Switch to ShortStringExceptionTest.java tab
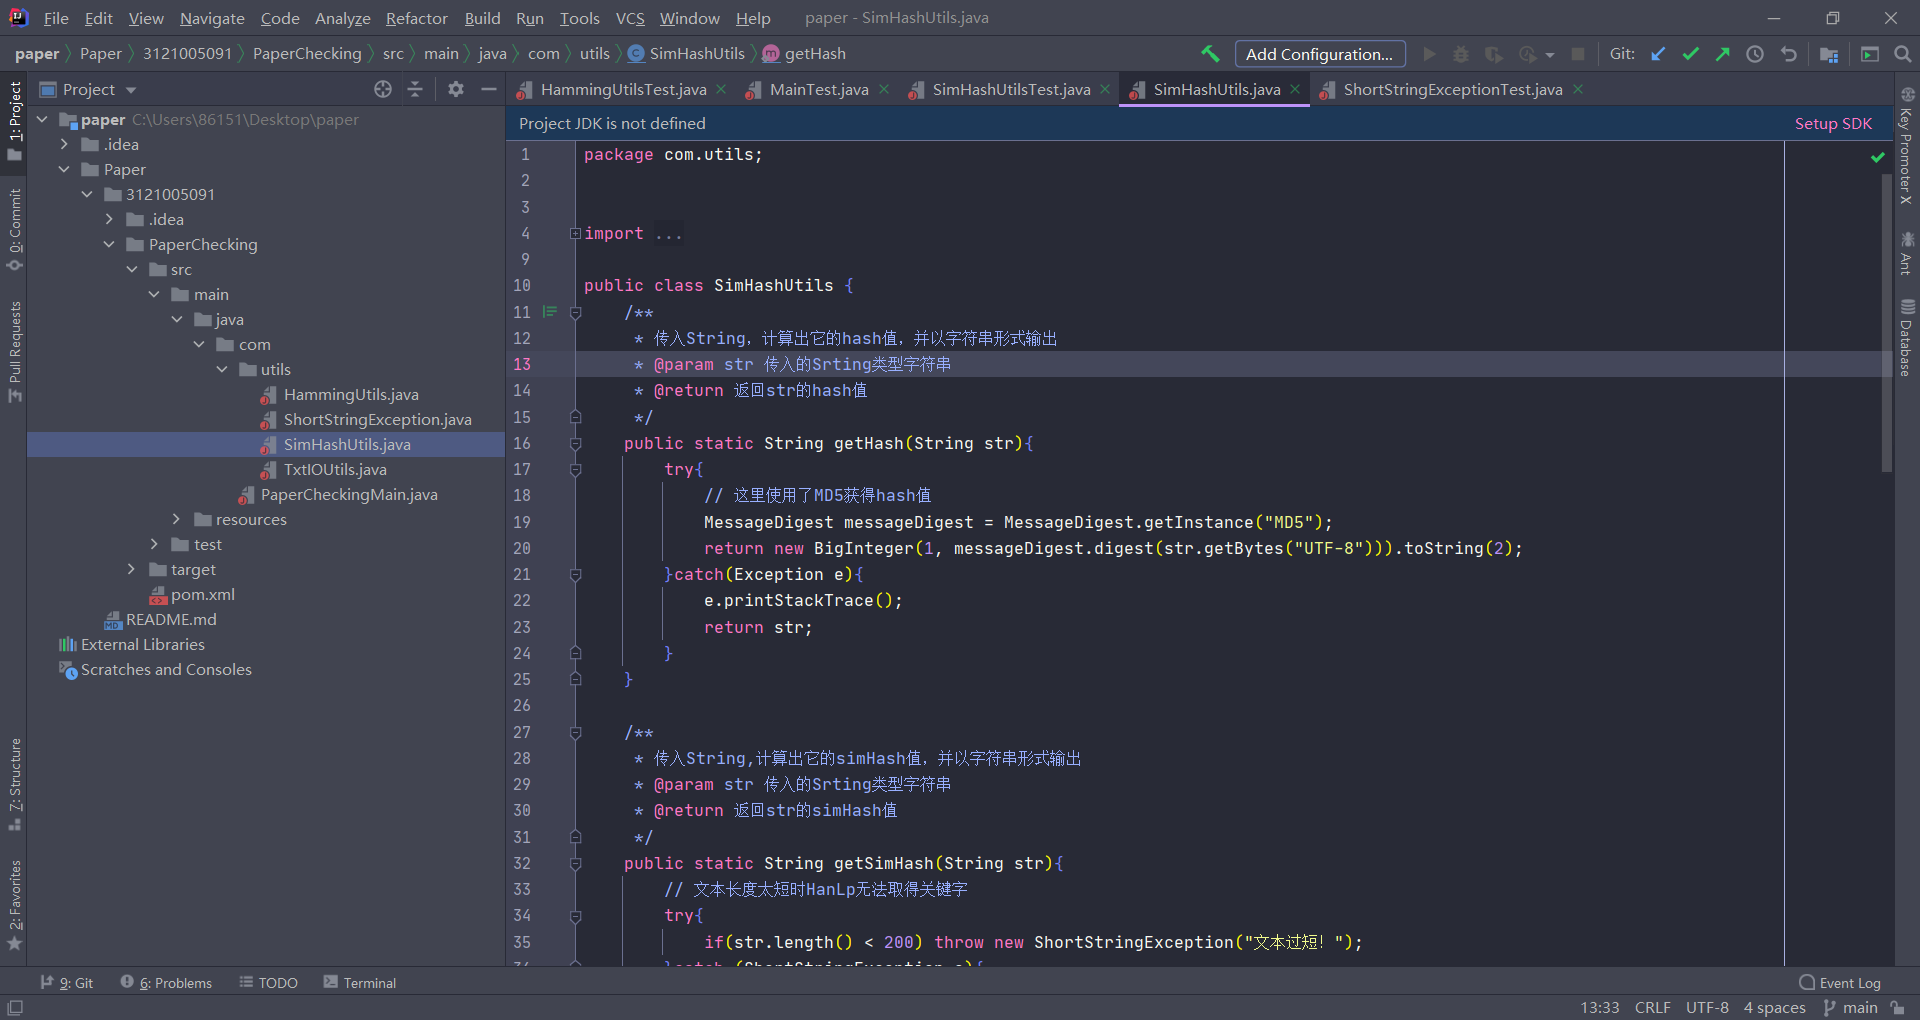1920x1020 pixels. (x=1452, y=89)
